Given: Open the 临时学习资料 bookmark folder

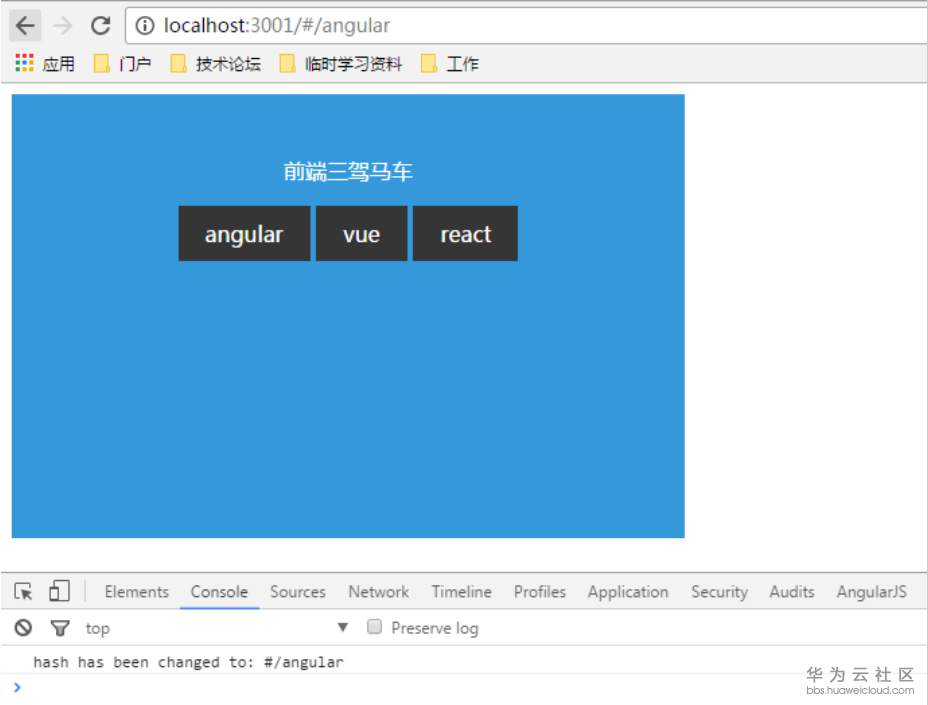Looking at the screenshot, I should click(x=341, y=63).
